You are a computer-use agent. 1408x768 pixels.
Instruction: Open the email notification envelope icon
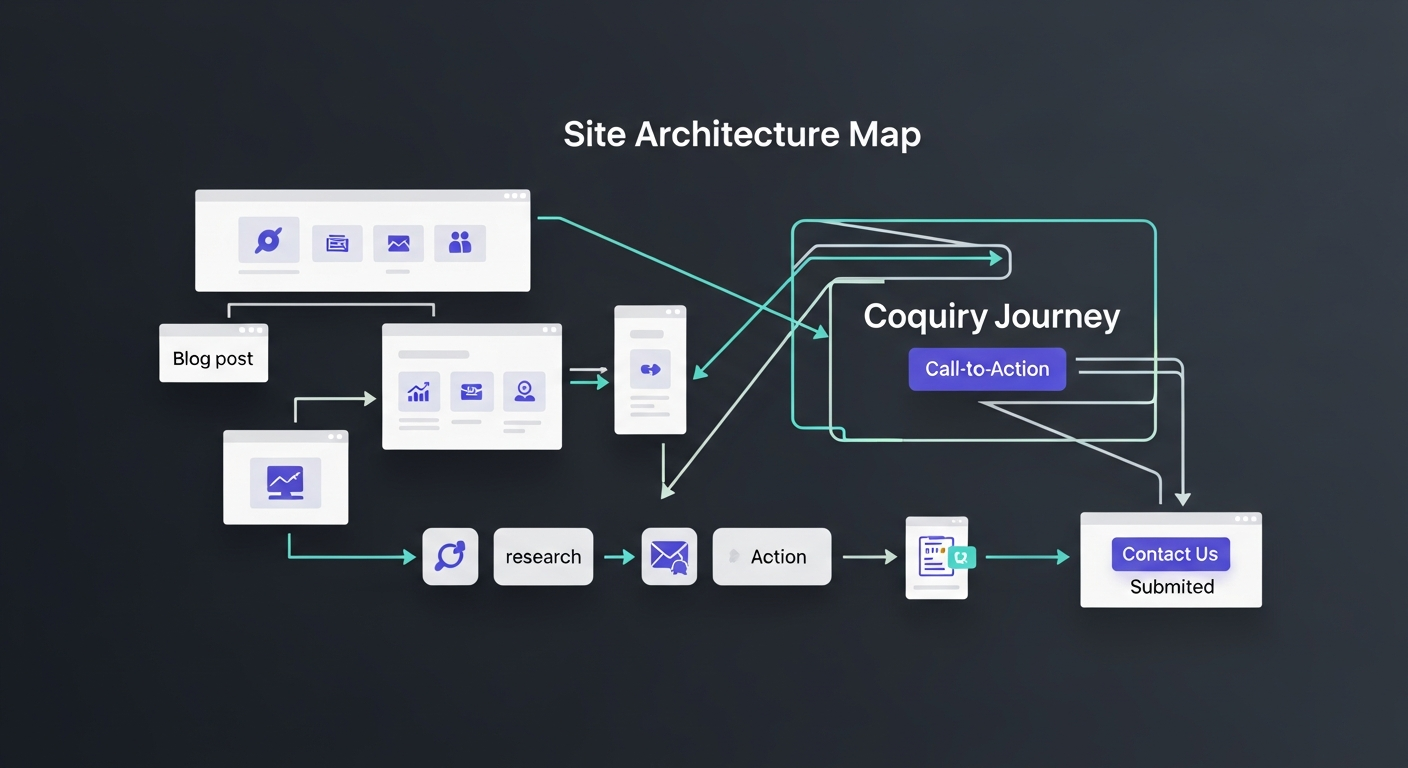click(669, 556)
